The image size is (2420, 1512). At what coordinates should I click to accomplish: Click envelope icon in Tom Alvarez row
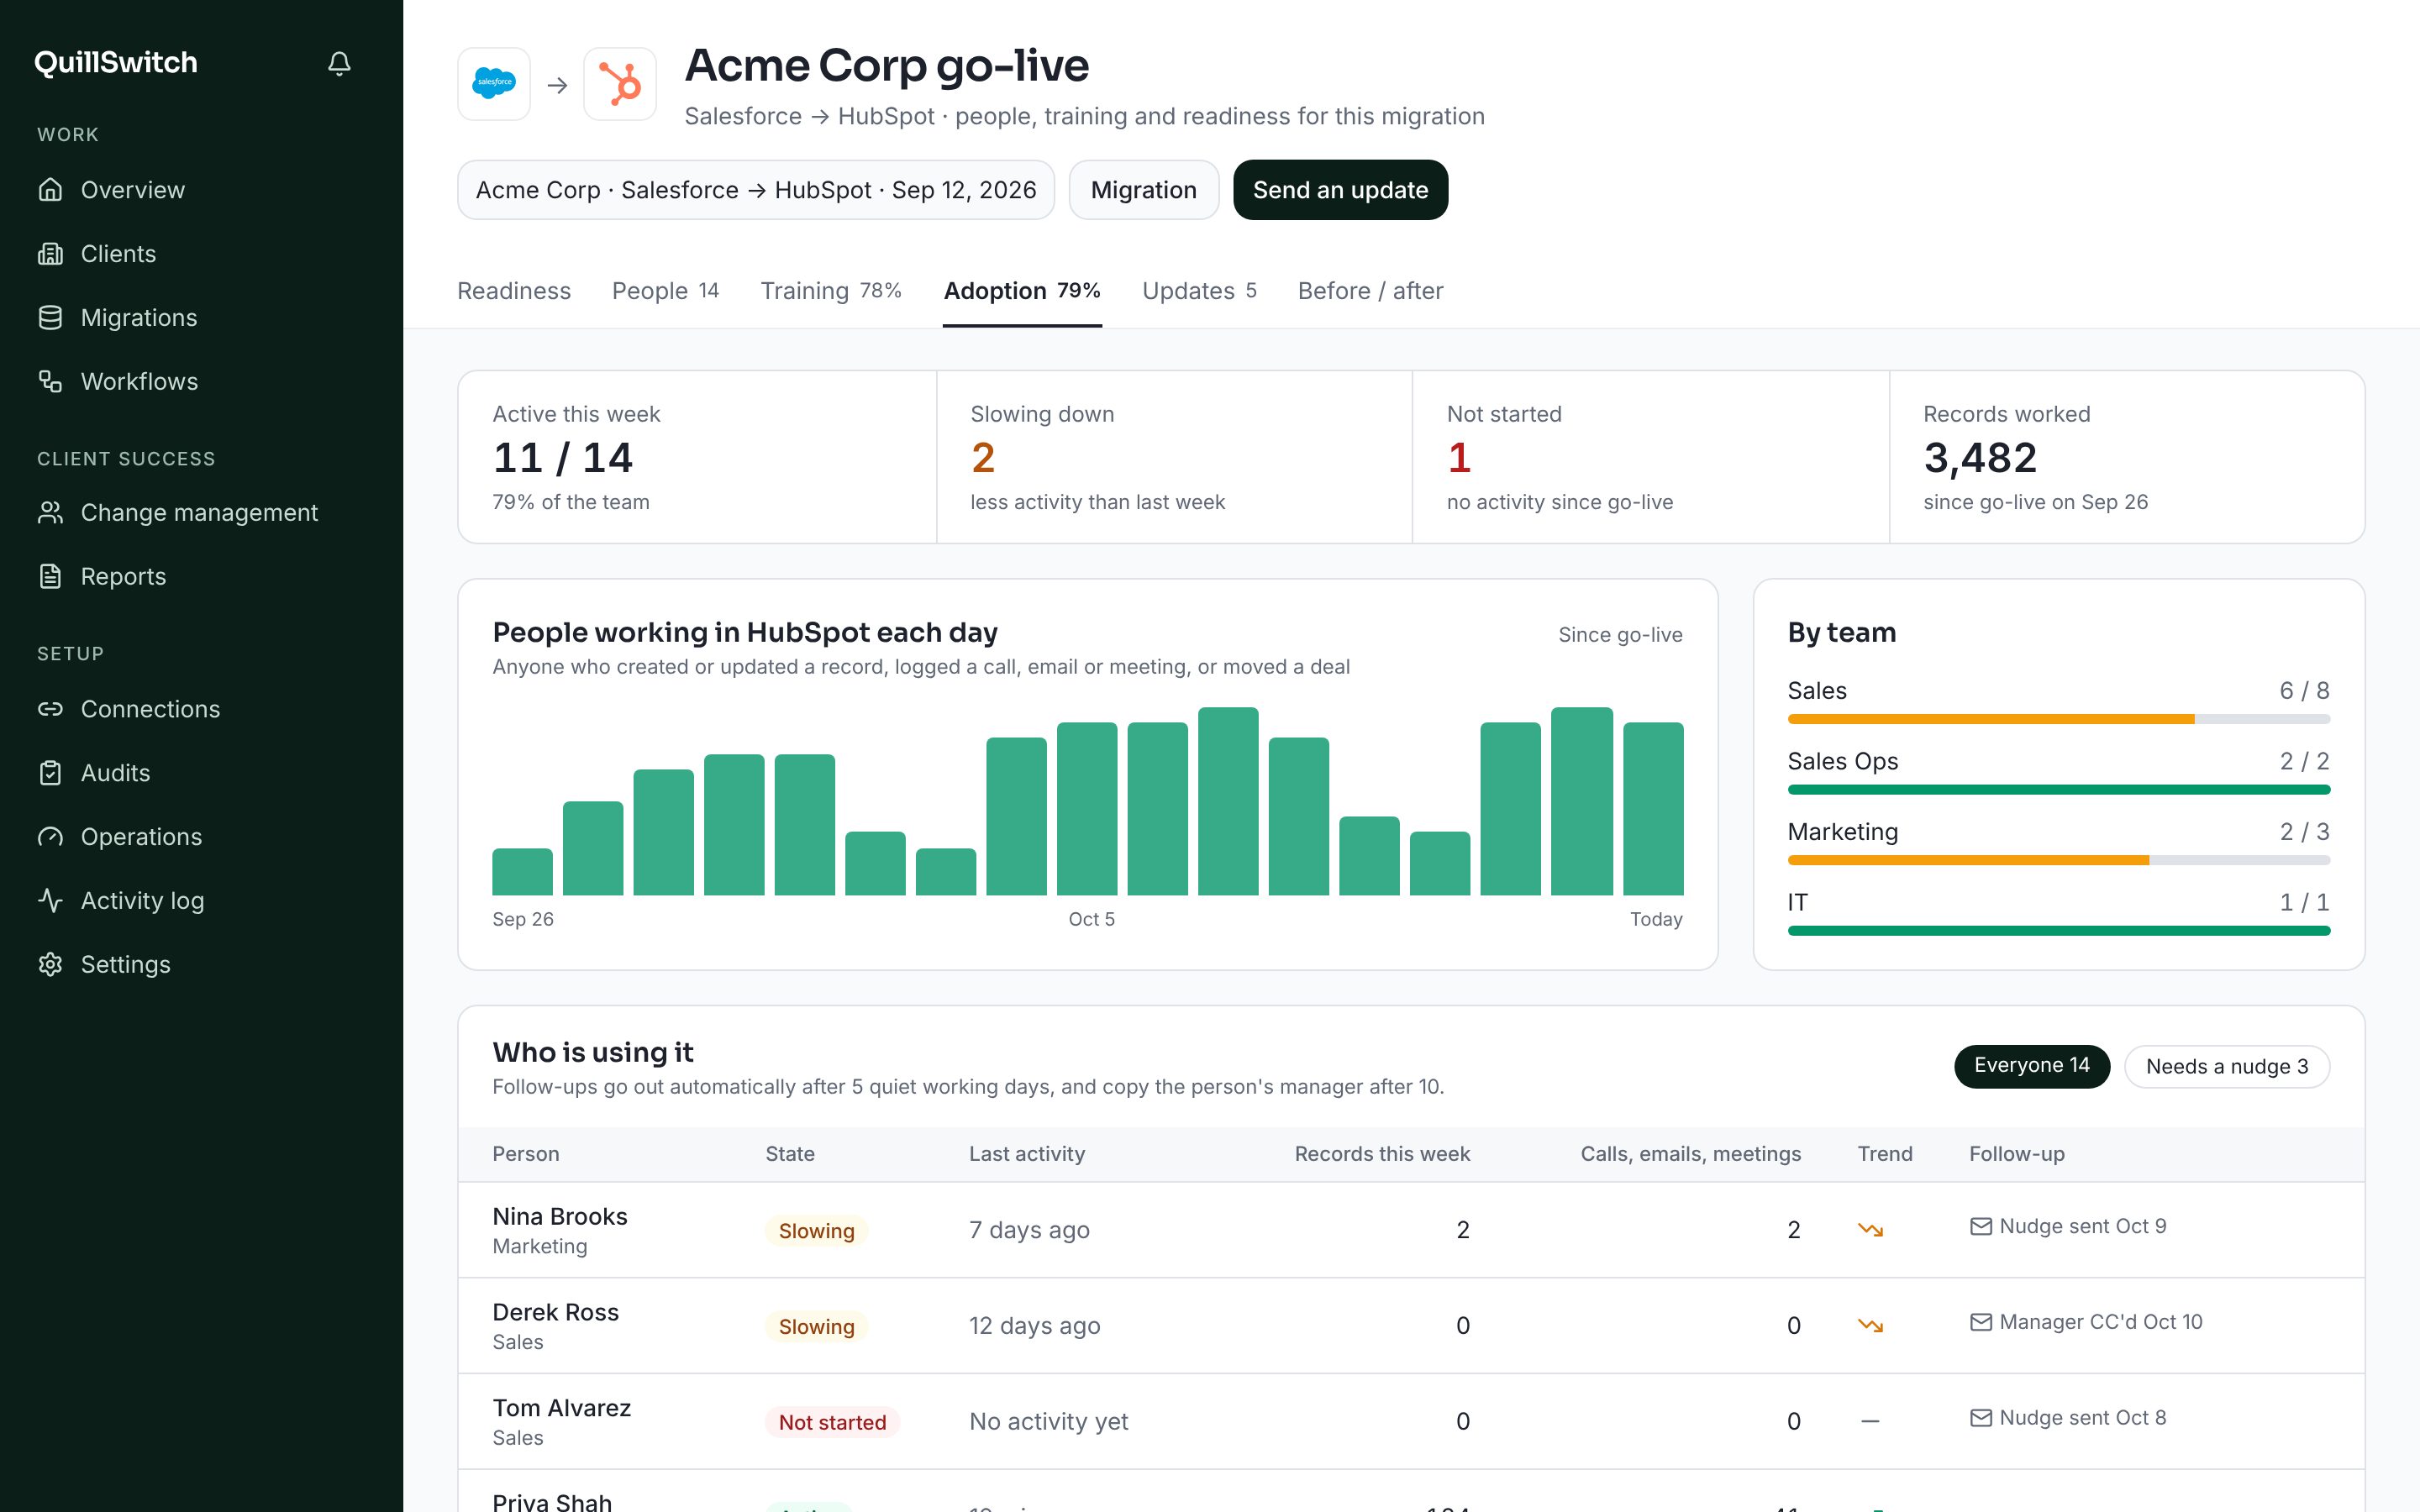click(x=1980, y=1419)
